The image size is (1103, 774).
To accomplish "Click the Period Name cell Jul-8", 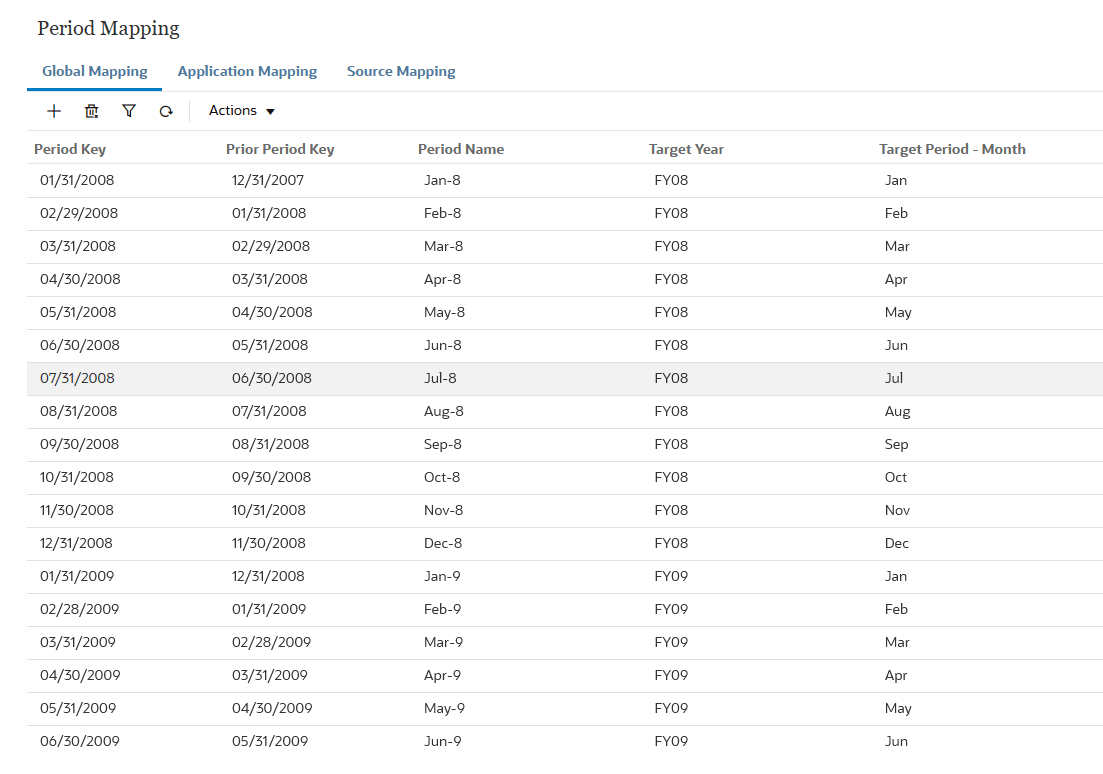I will pos(443,379).
